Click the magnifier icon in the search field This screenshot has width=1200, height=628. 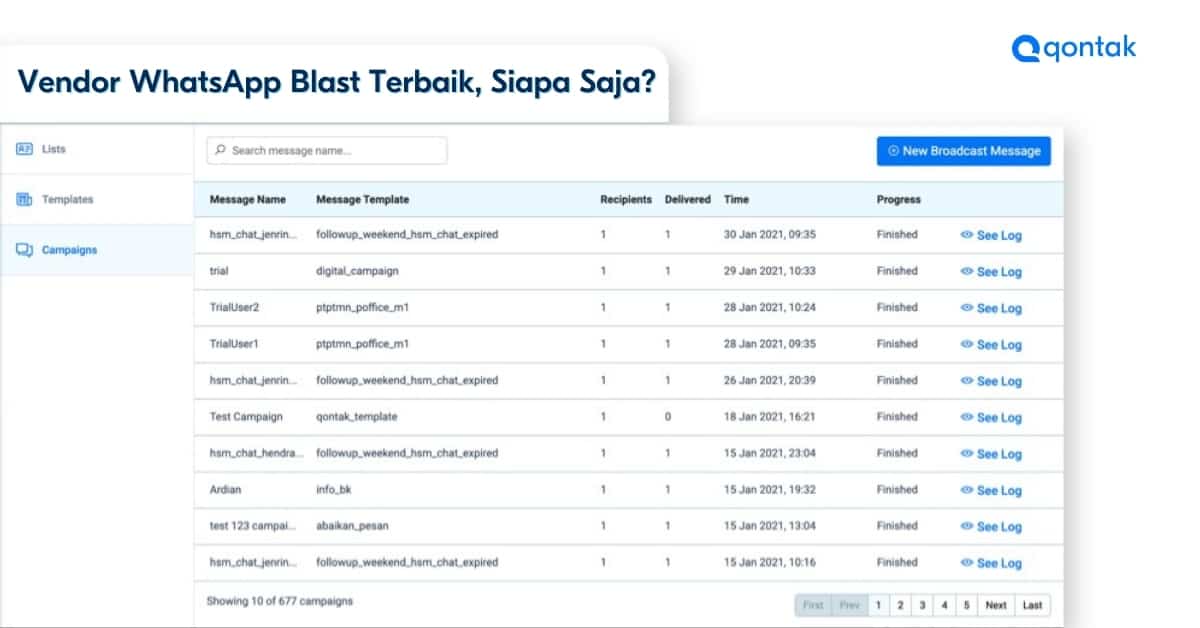pyautogui.click(x=219, y=150)
